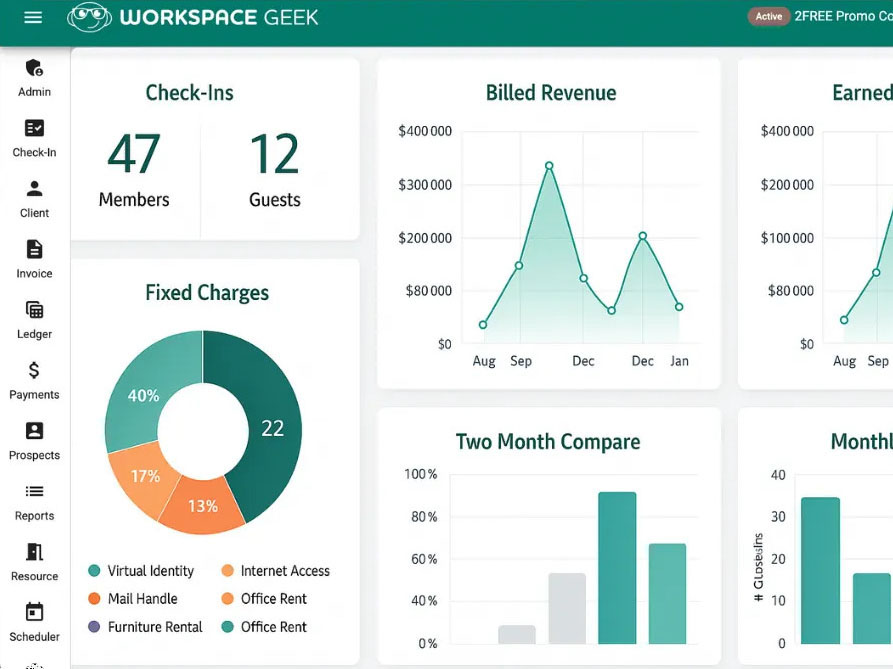Click tallest bar in Two Month Compare
This screenshot has height=669, width=893.
pyautogui.click(x=617, y=568)
